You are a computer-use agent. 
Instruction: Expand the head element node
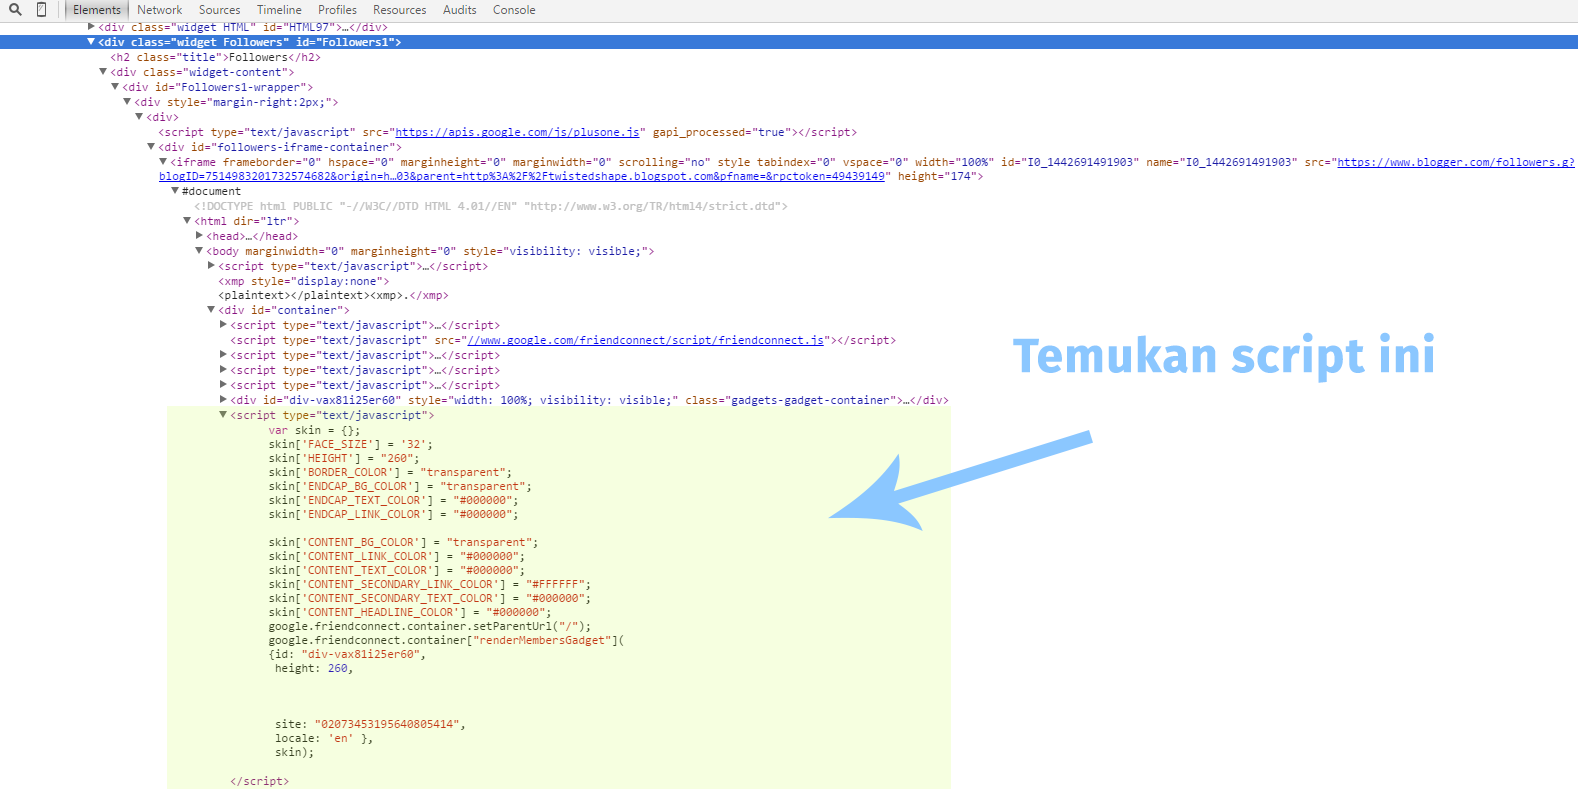[x=199, y=236]
